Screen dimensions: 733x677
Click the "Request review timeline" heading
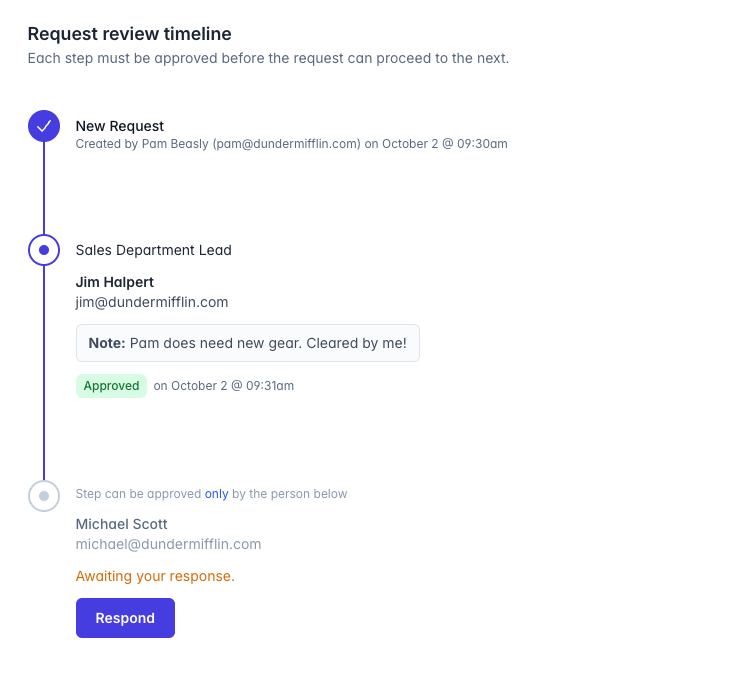[130, 34]
